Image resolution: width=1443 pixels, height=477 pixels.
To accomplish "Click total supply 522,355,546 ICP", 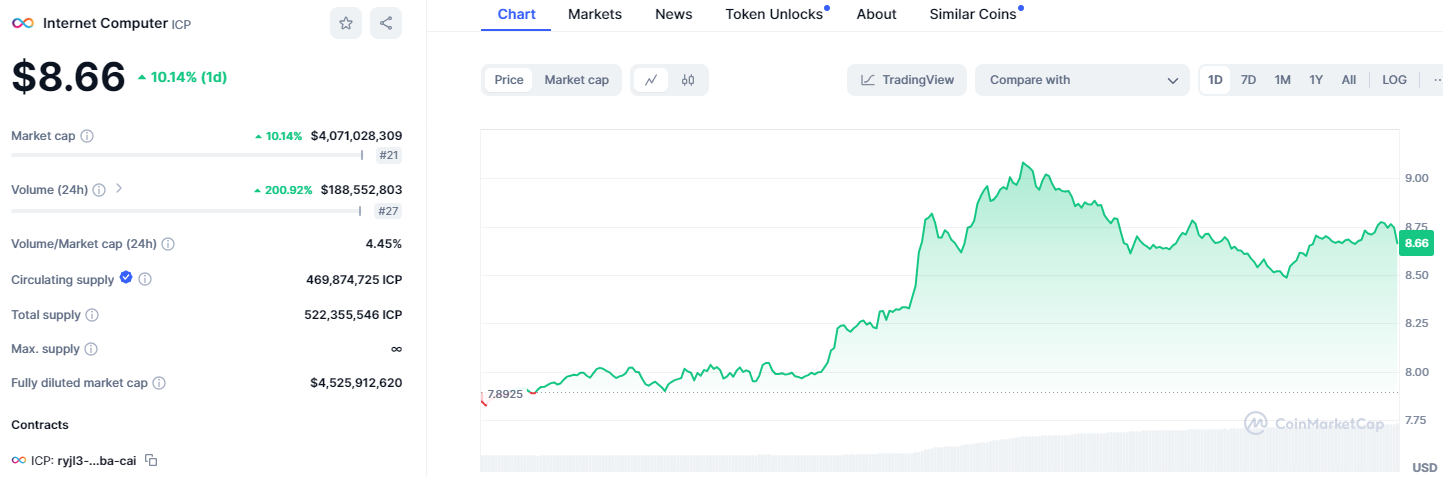I will click(x=353, y=315).
